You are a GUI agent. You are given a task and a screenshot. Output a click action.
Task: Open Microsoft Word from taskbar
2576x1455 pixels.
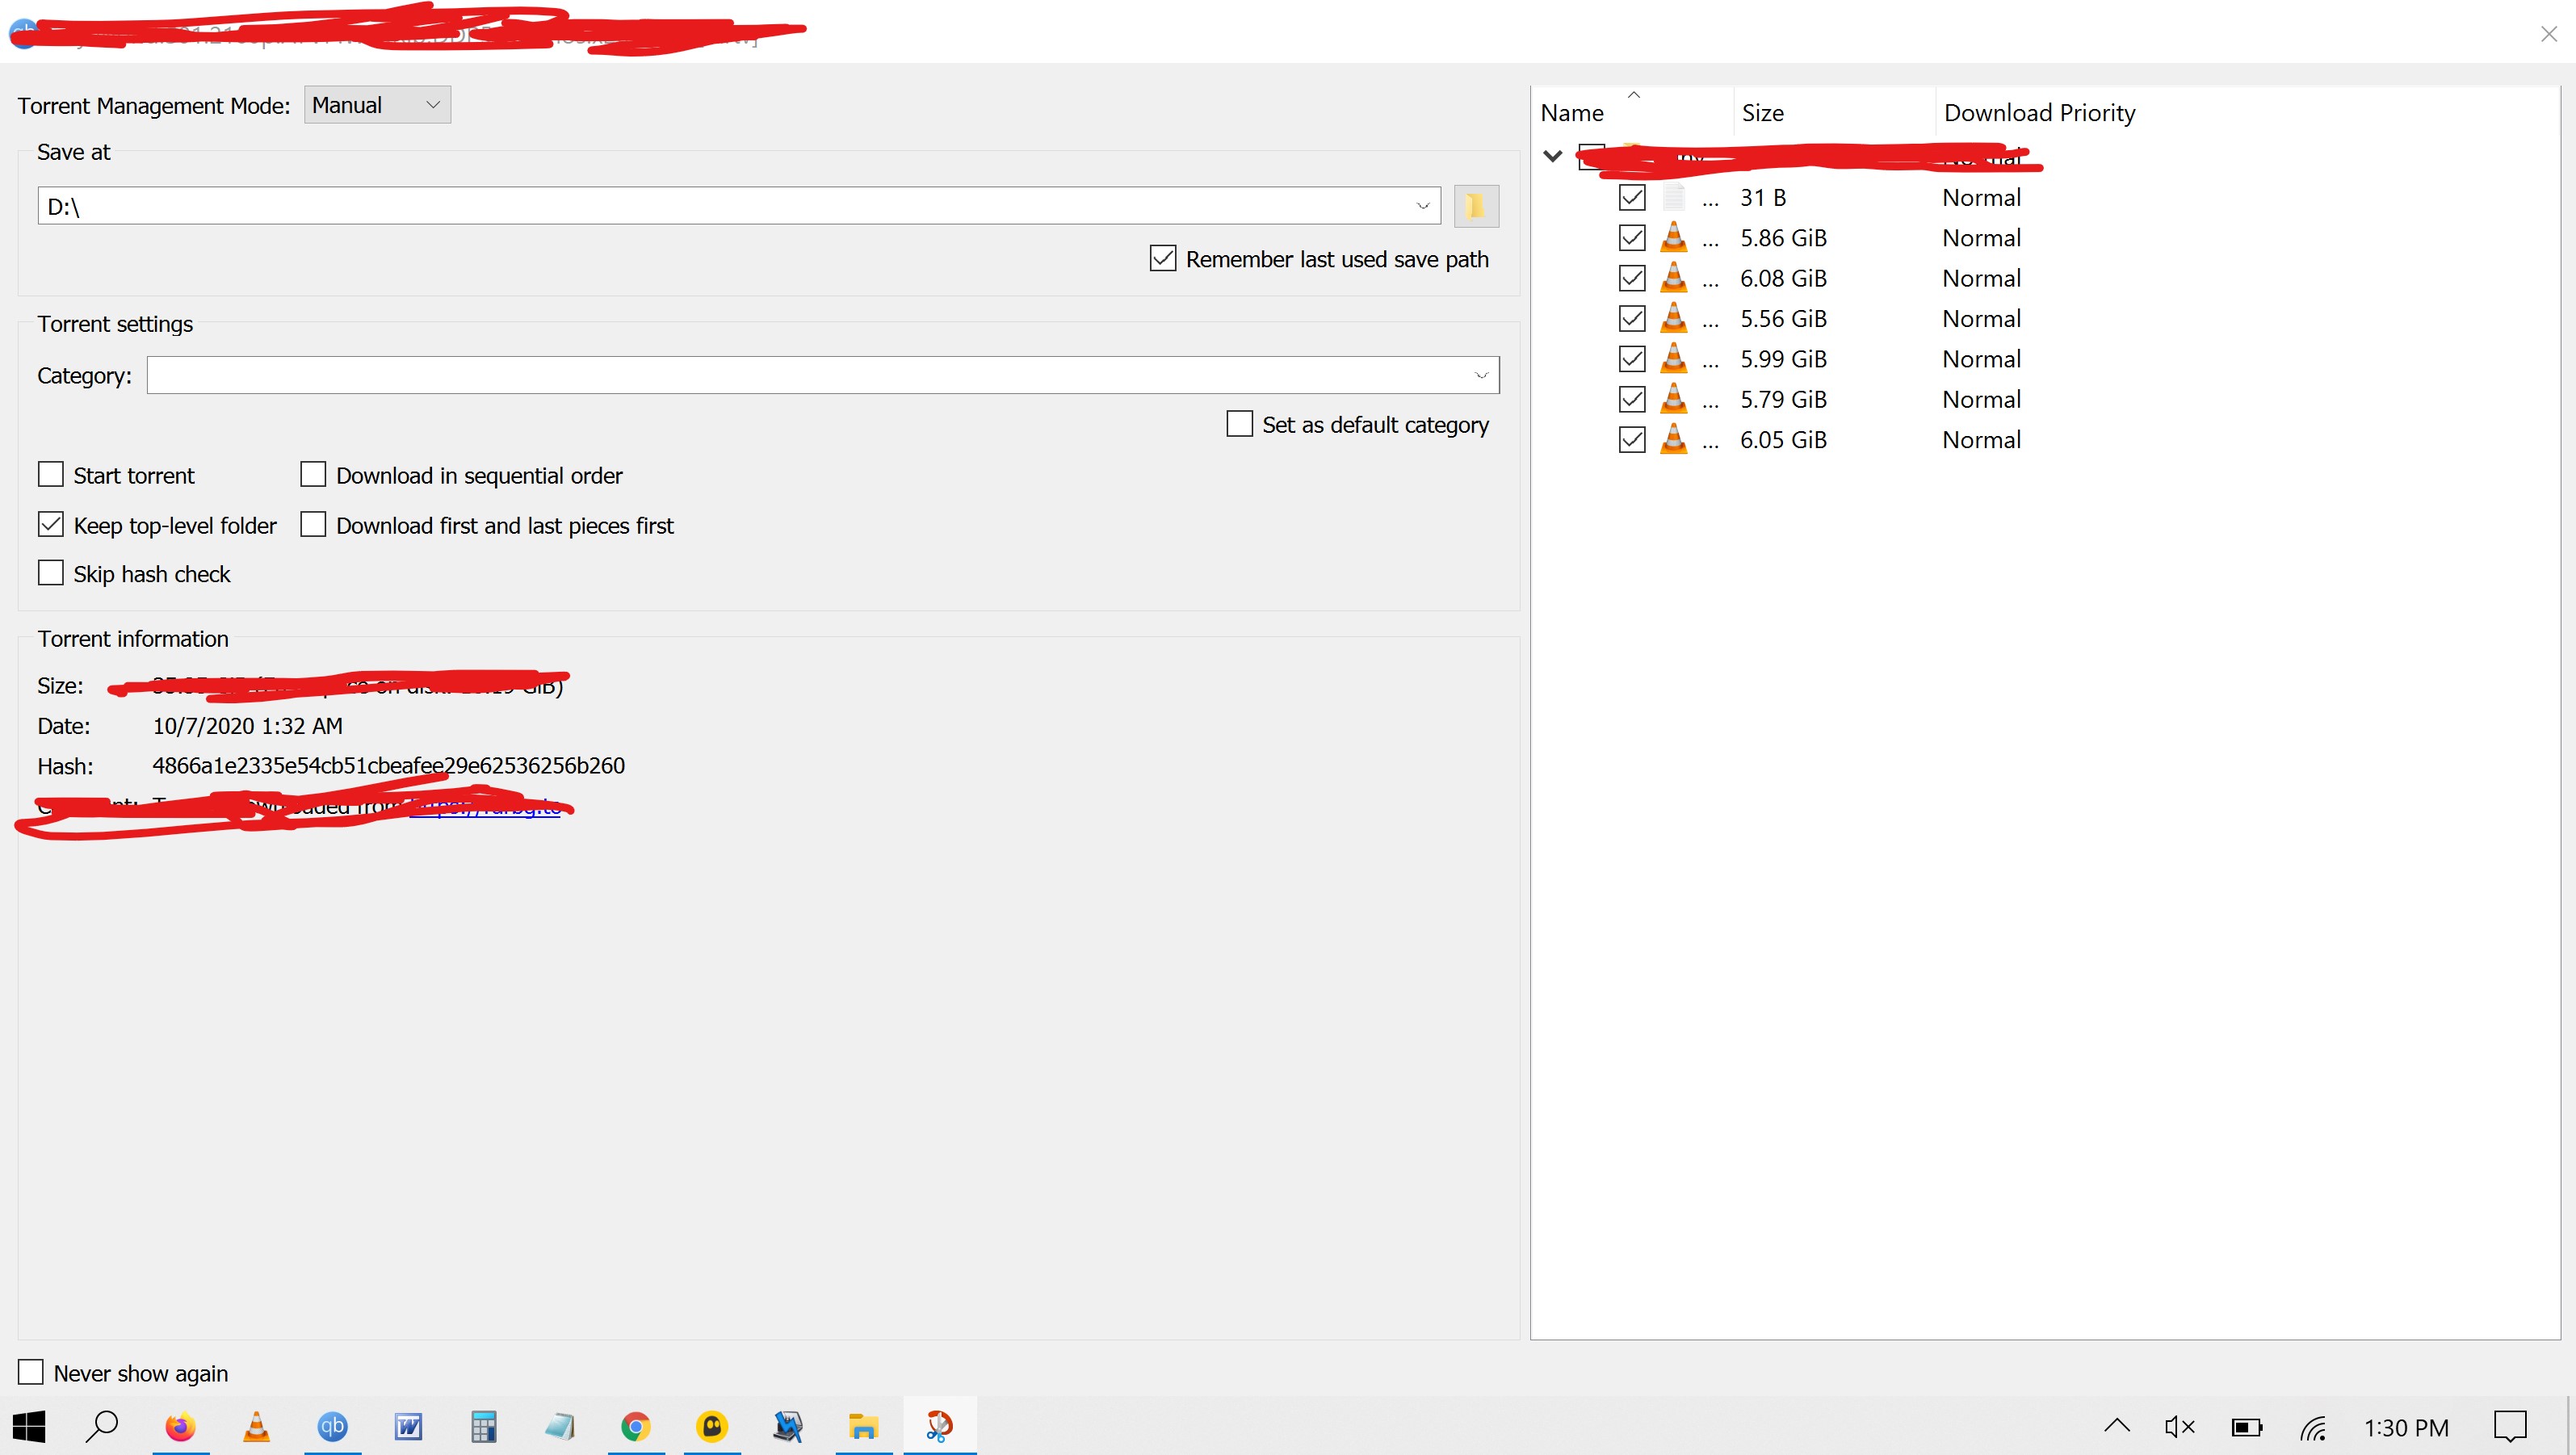(x=408, y=1426)
